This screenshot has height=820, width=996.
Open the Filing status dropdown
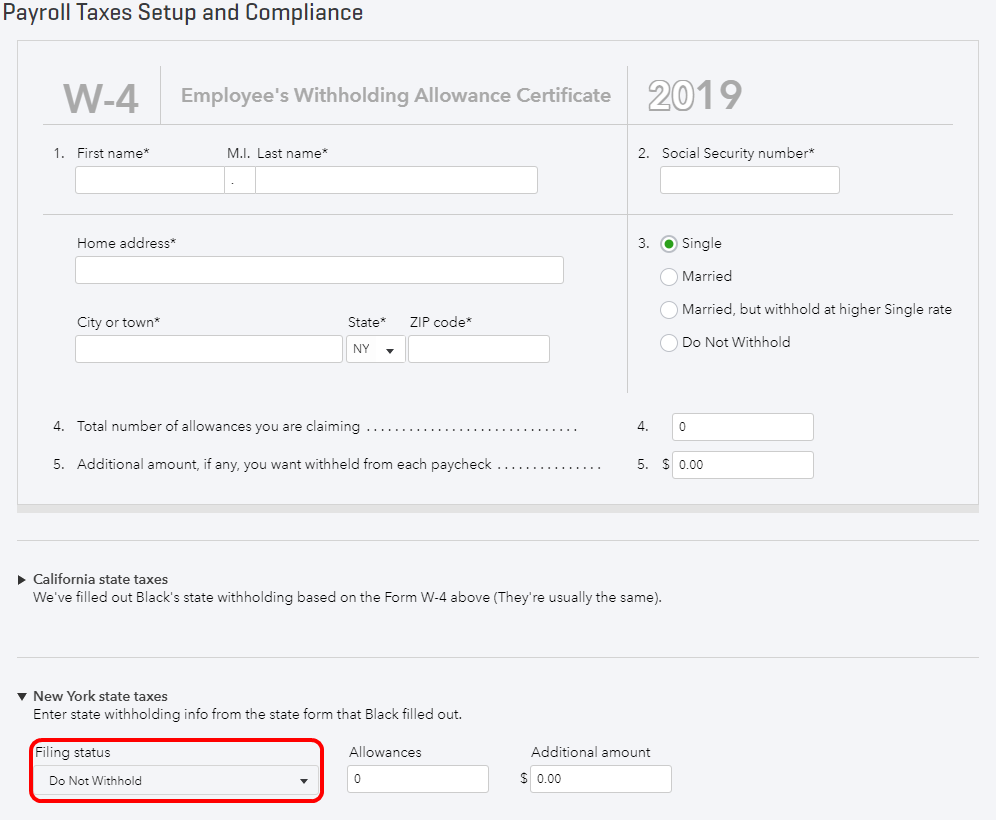pos(177,781)
